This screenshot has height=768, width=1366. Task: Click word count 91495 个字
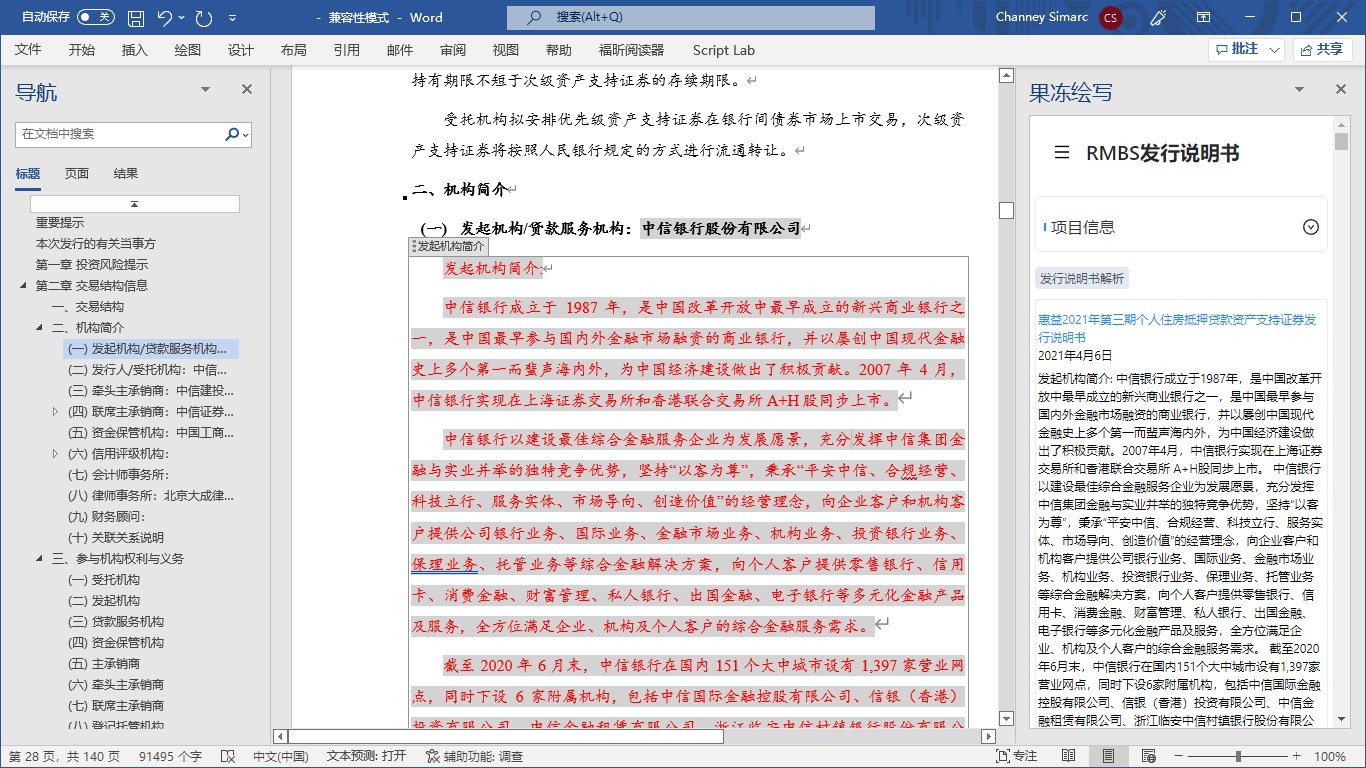(170, 757)
